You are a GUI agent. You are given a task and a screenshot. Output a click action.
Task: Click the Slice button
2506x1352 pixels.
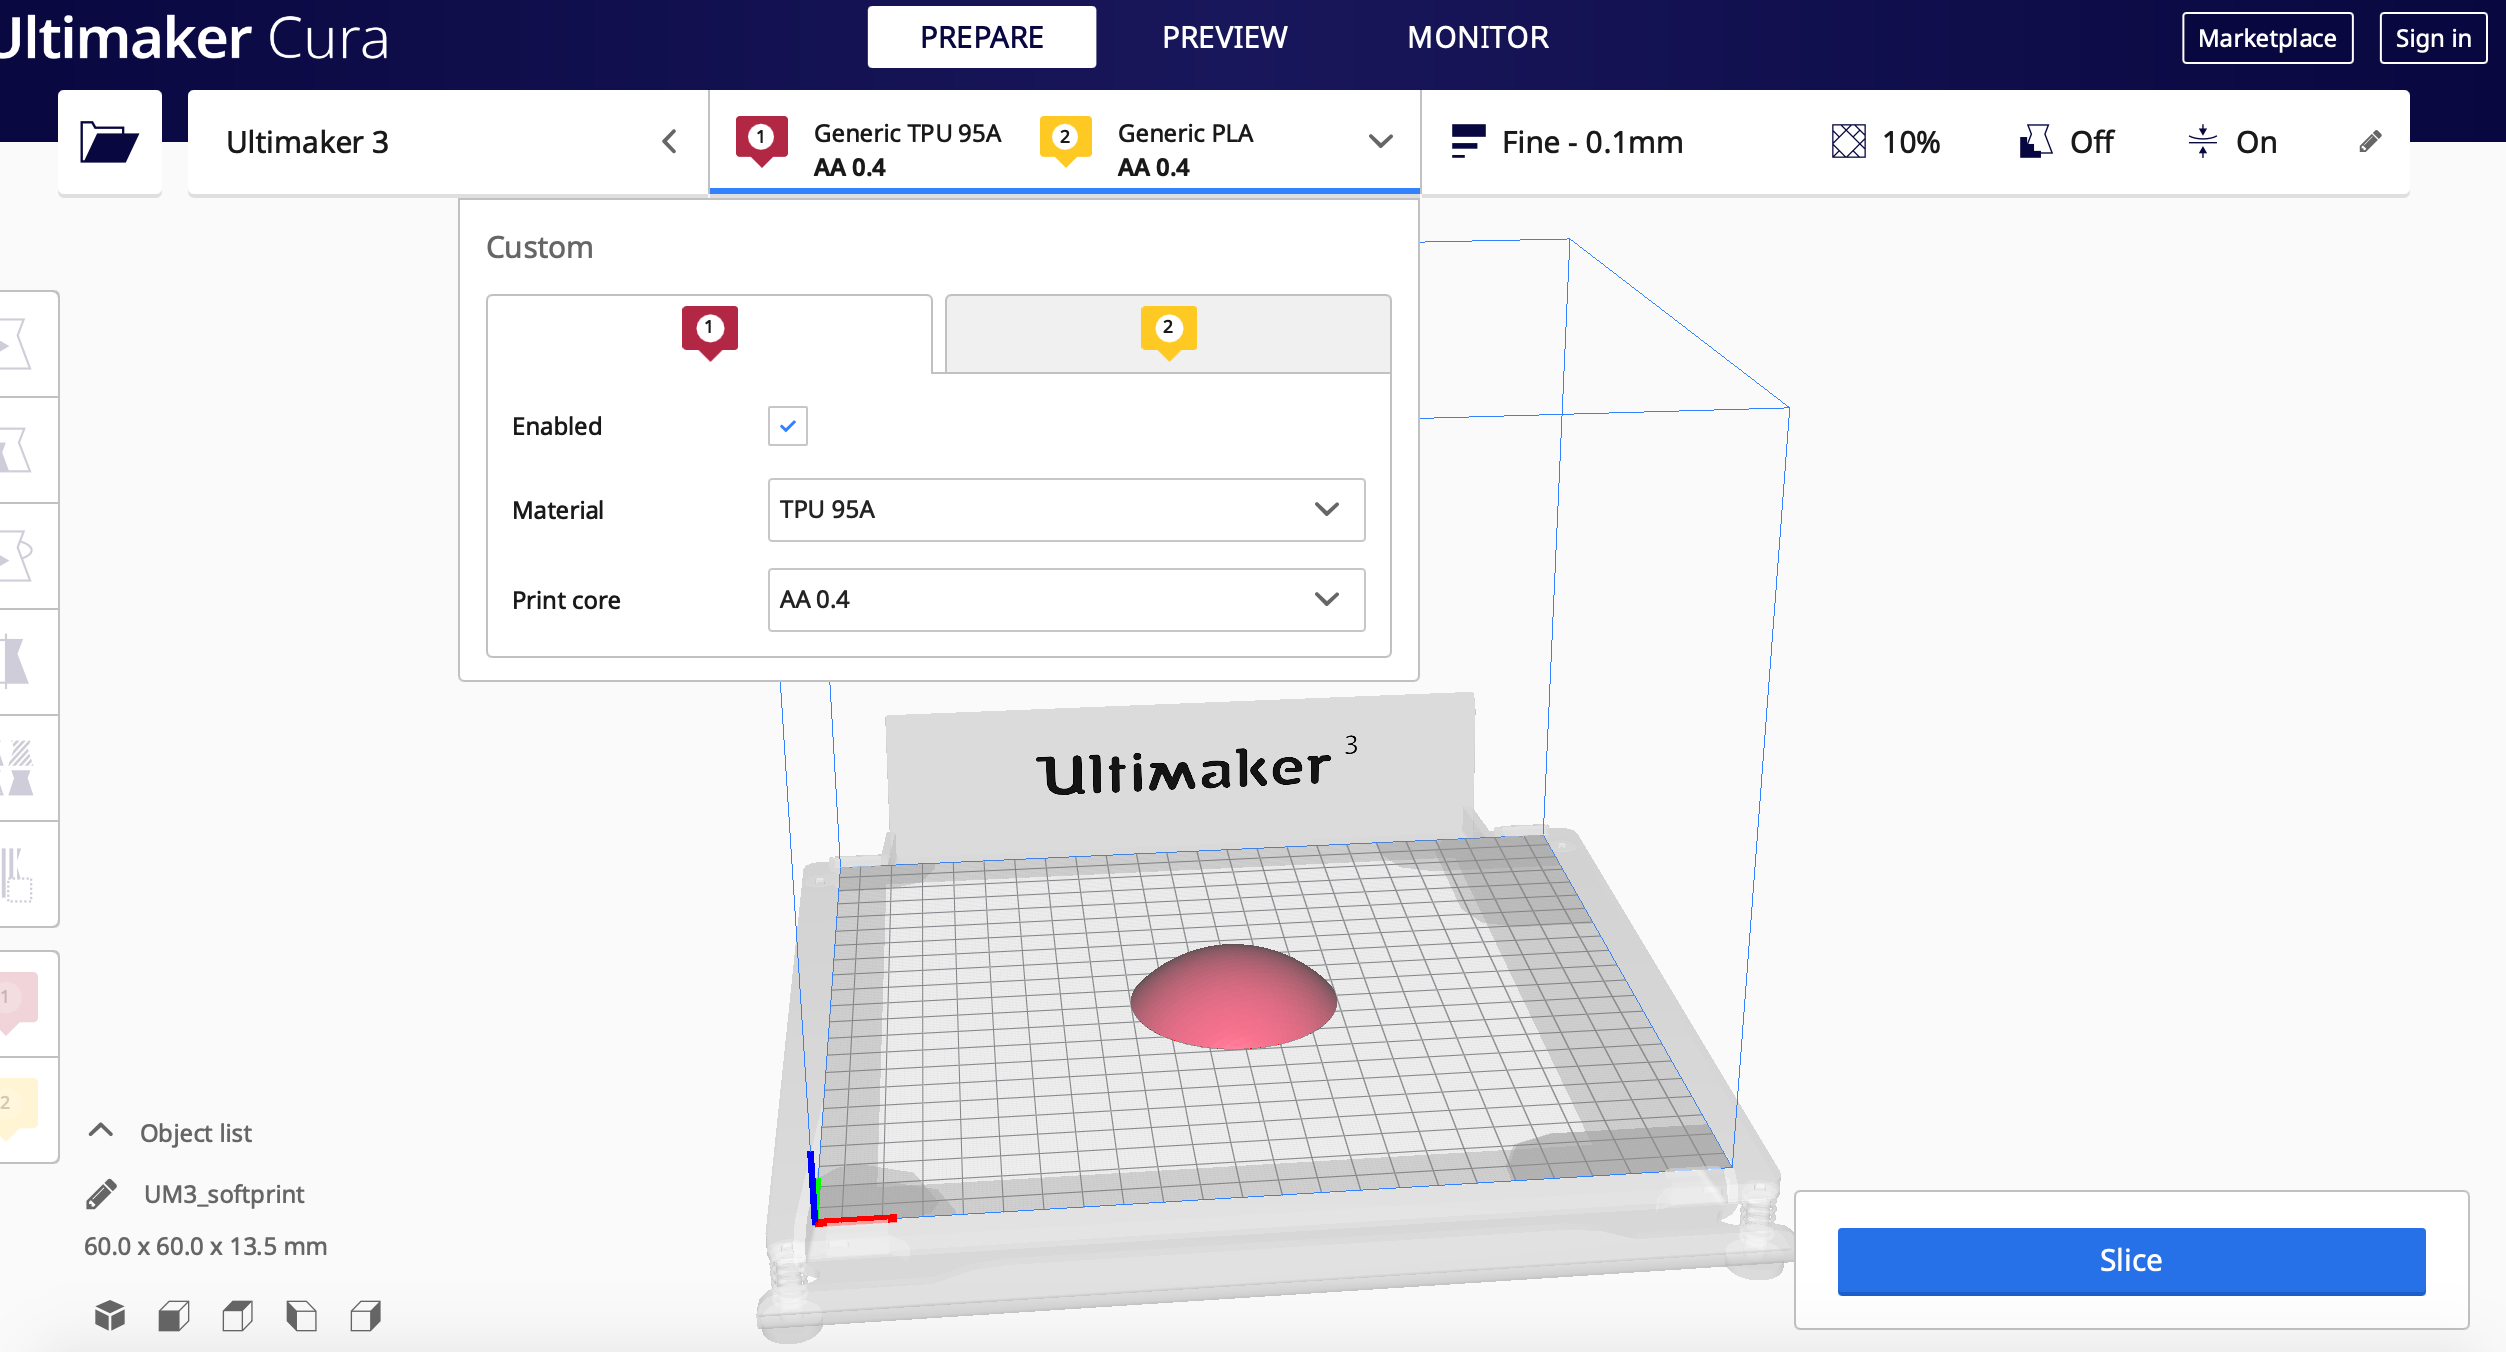[x=2131, y=1260]
